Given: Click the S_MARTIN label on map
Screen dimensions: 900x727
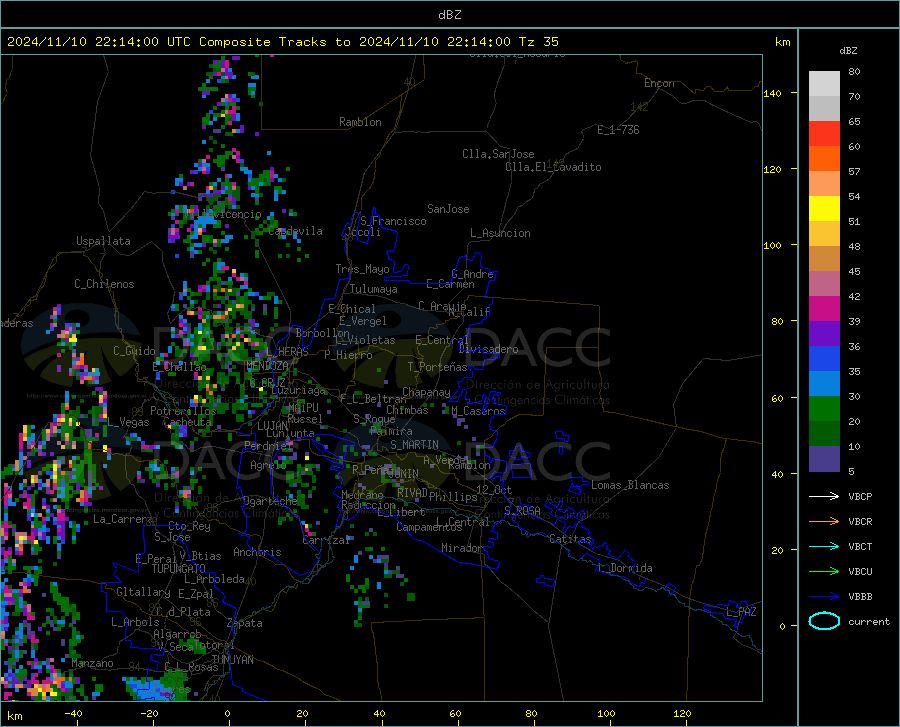Looking at the screenshot, I should click(414, 445).
